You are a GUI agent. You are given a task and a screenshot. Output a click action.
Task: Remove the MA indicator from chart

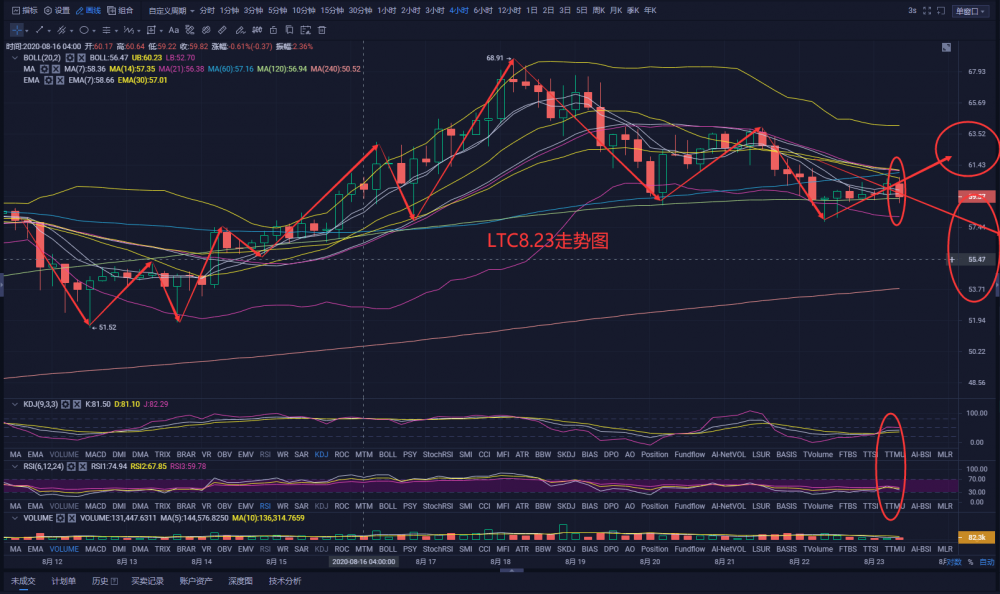coord(55,69)
